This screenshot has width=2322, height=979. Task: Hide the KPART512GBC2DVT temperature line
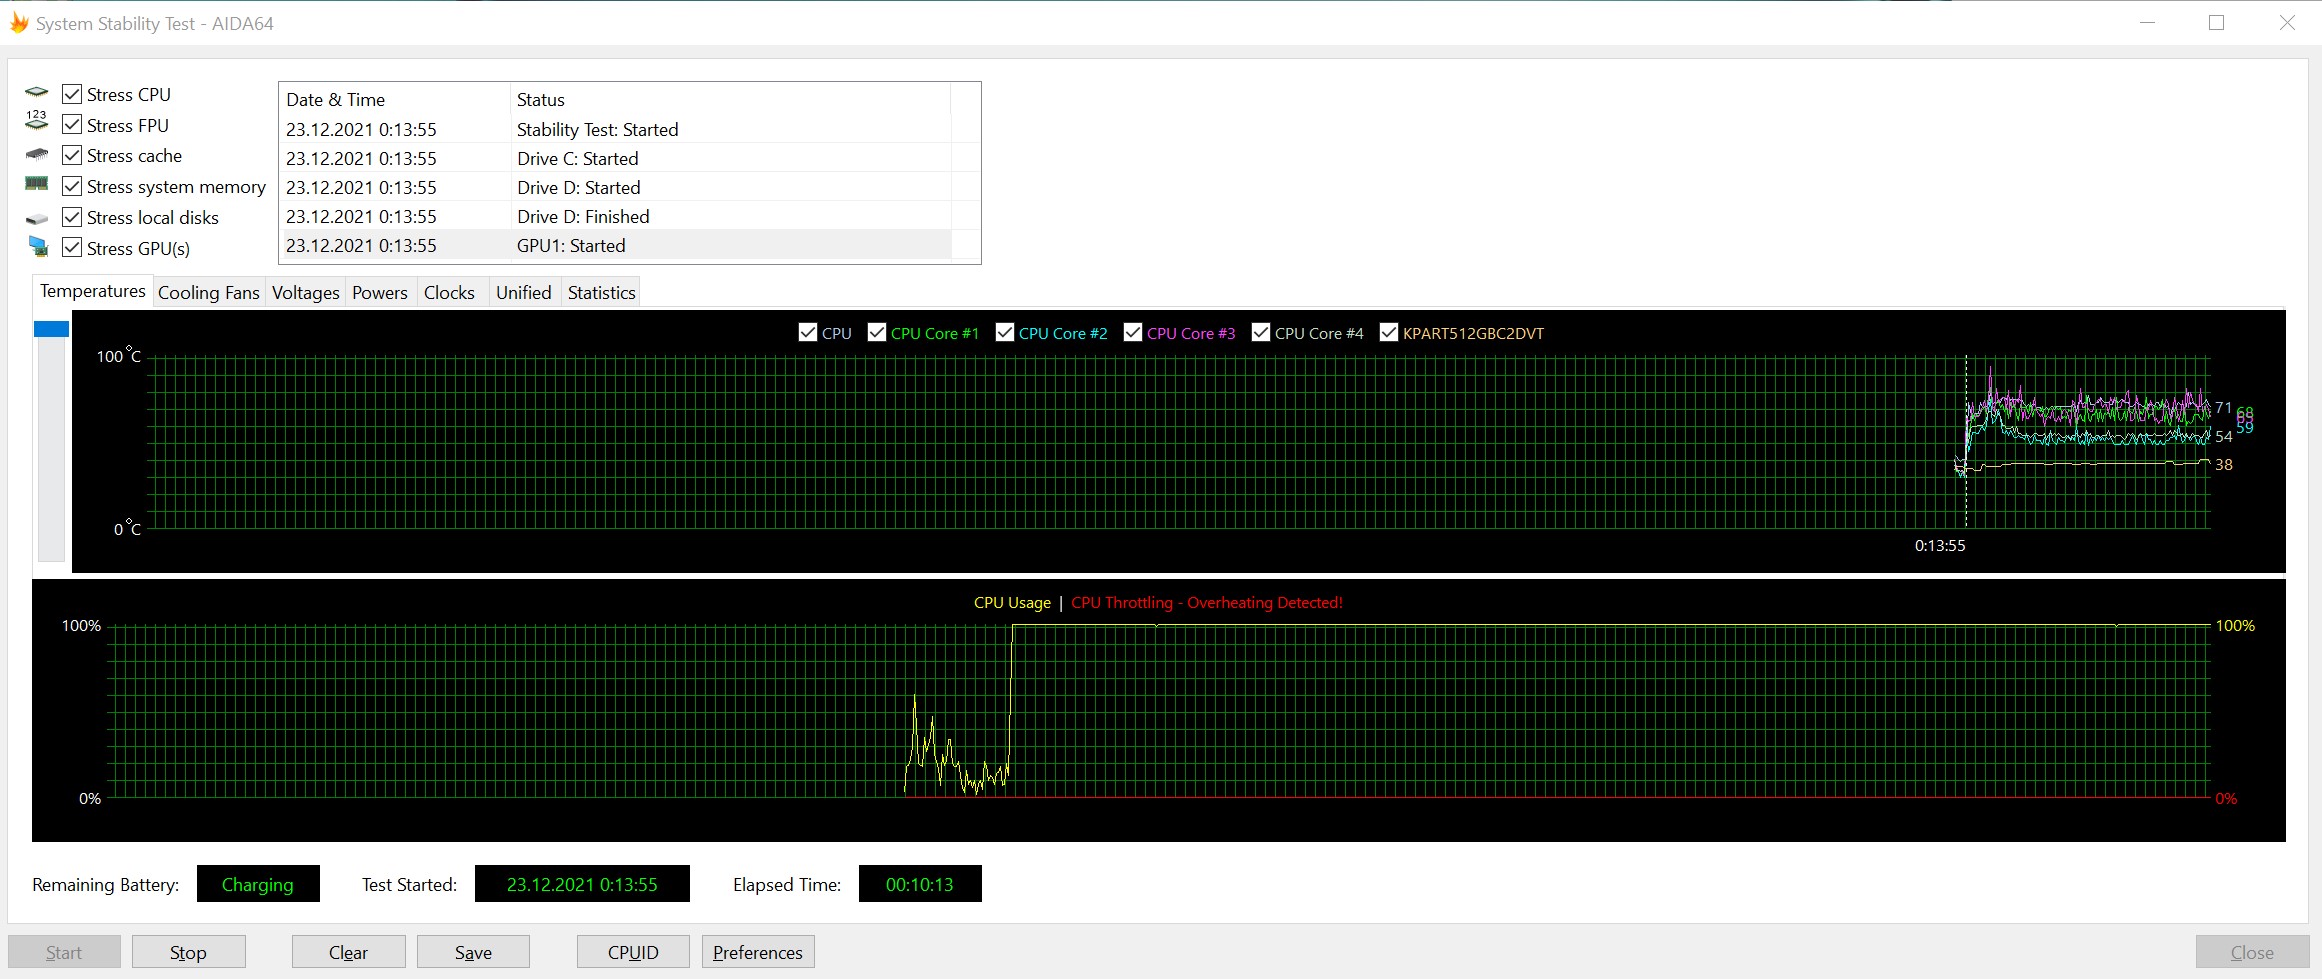click(1389, 333)
